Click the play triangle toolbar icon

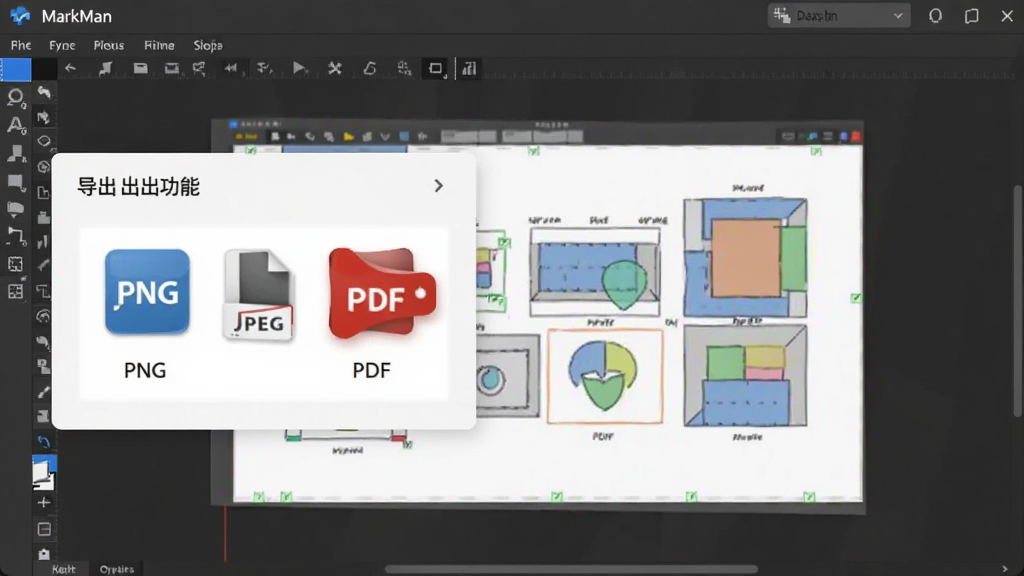[299, 68]
